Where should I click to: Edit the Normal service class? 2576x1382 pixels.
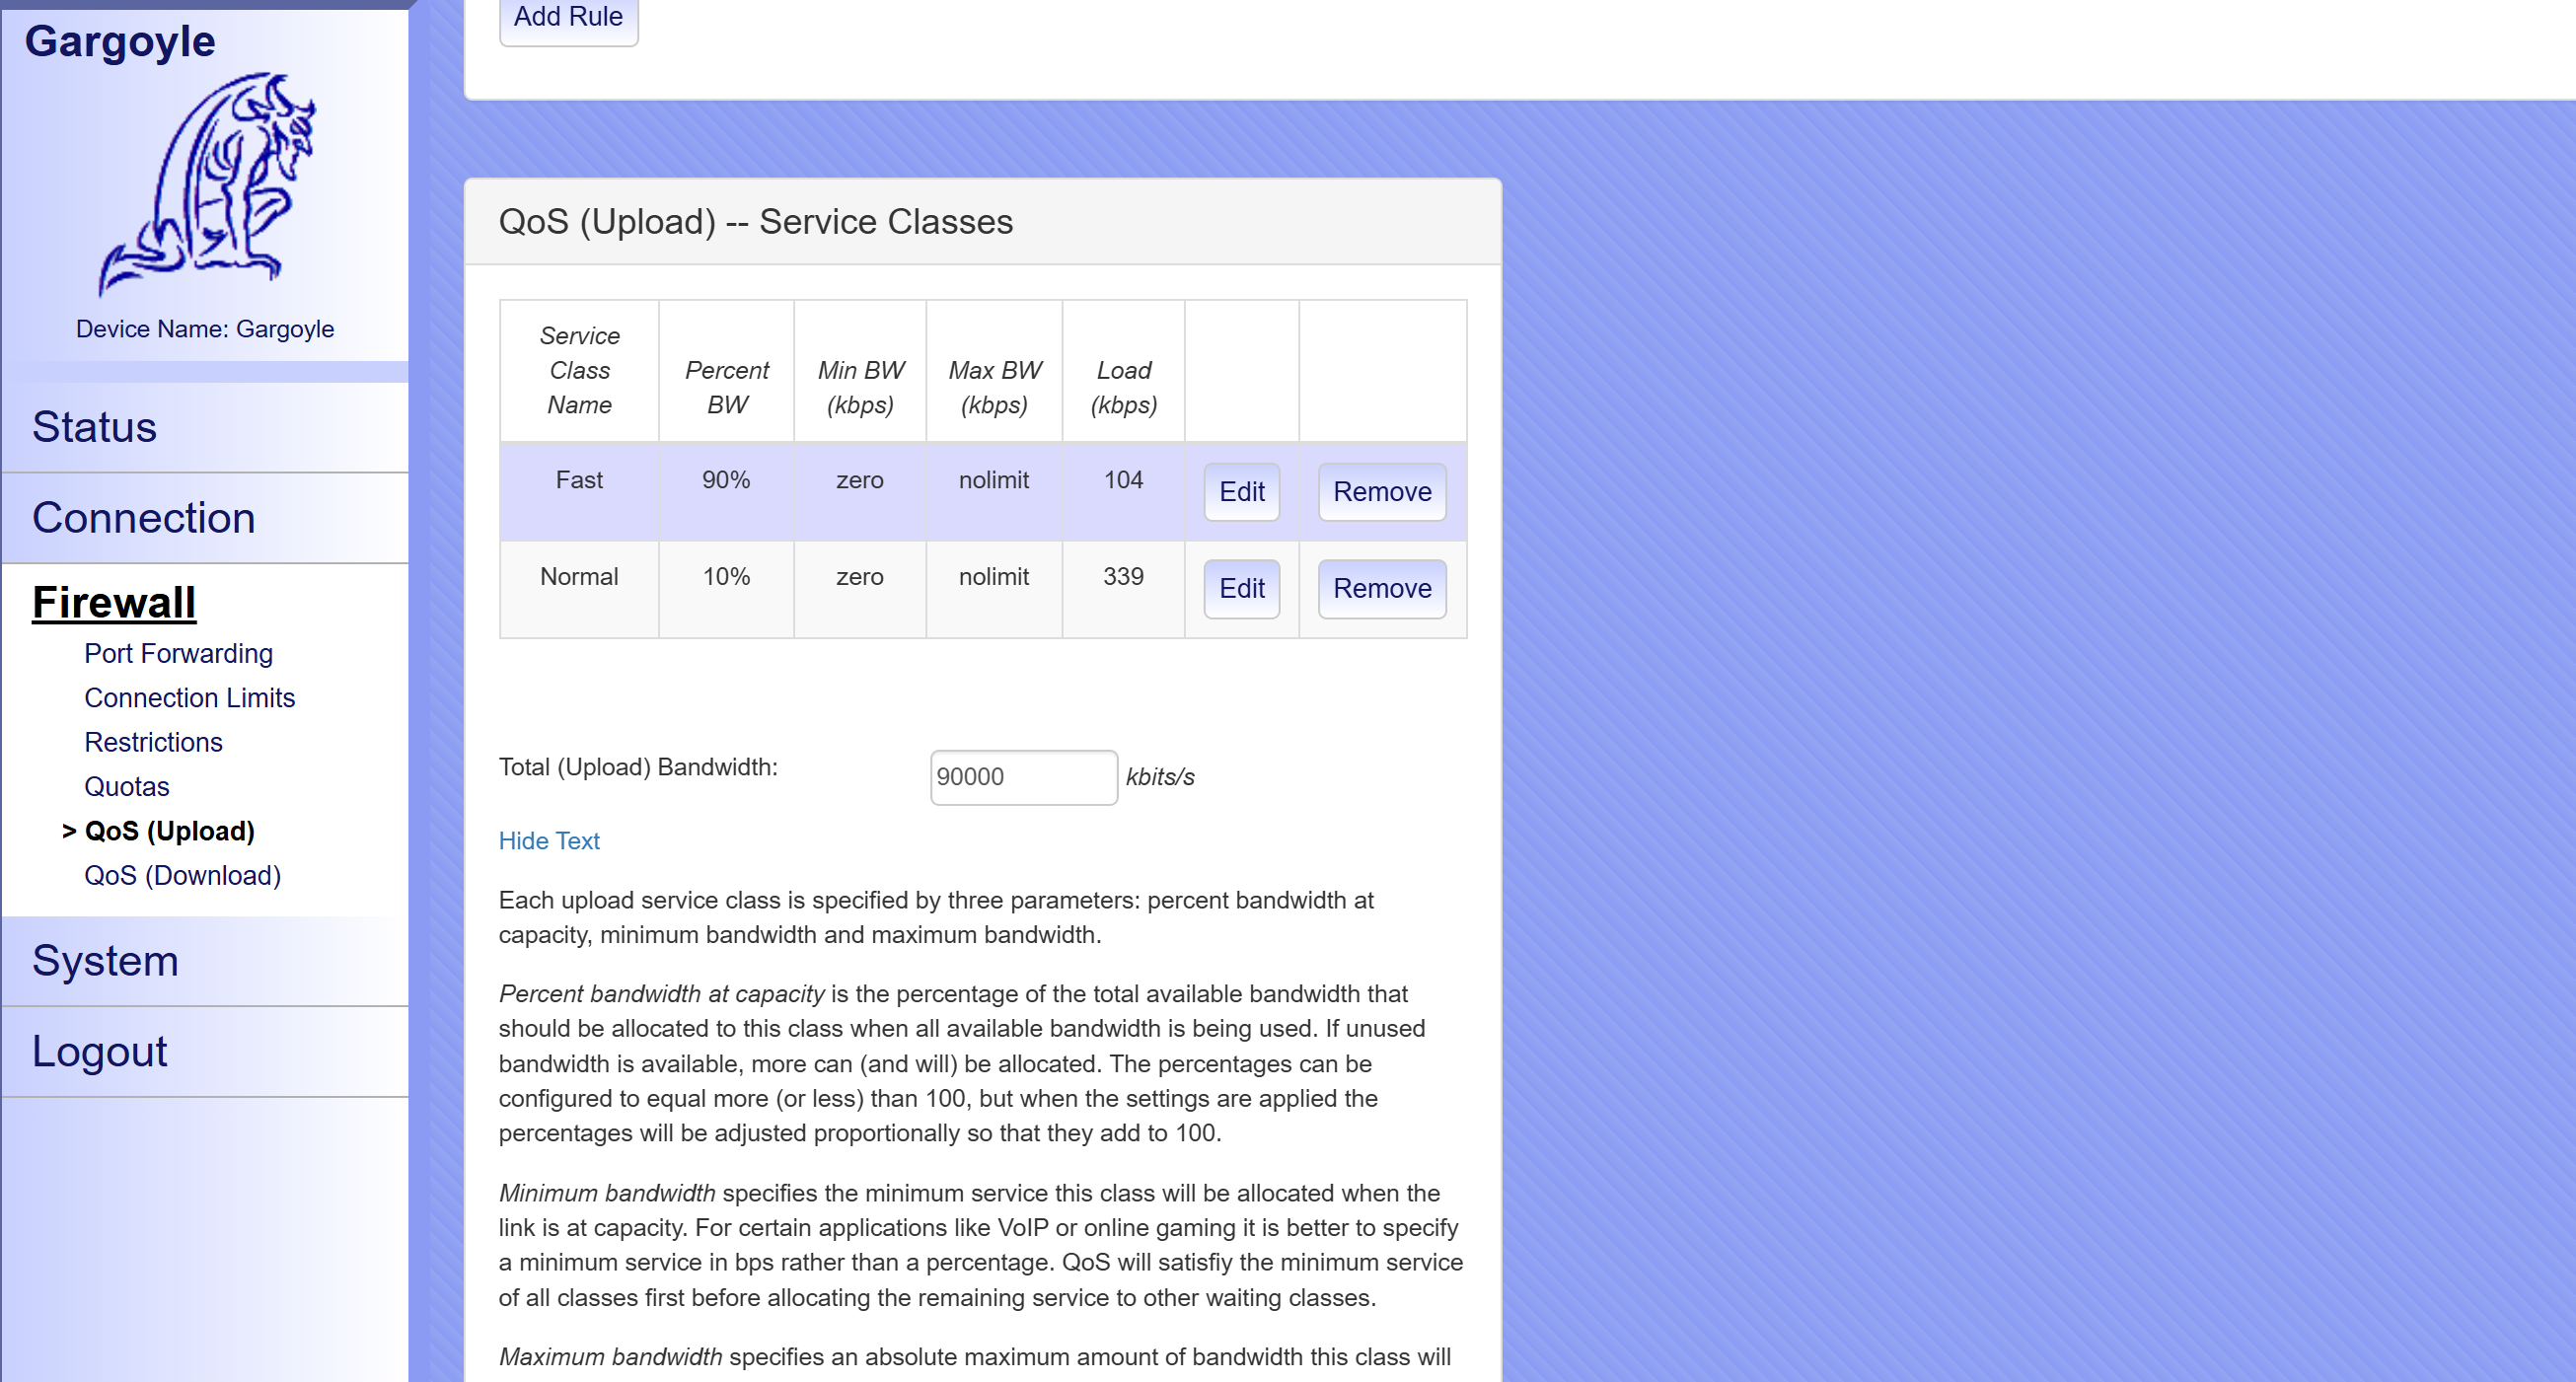click(x=1242, y=586)
